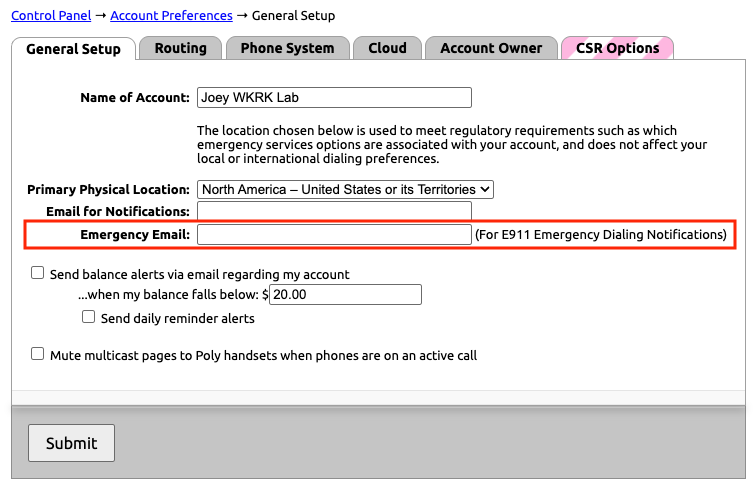Viewport: 753px width, 491px height.
Task: Expand the Primary Physical Location dropdown
Action: pos(345,189)
